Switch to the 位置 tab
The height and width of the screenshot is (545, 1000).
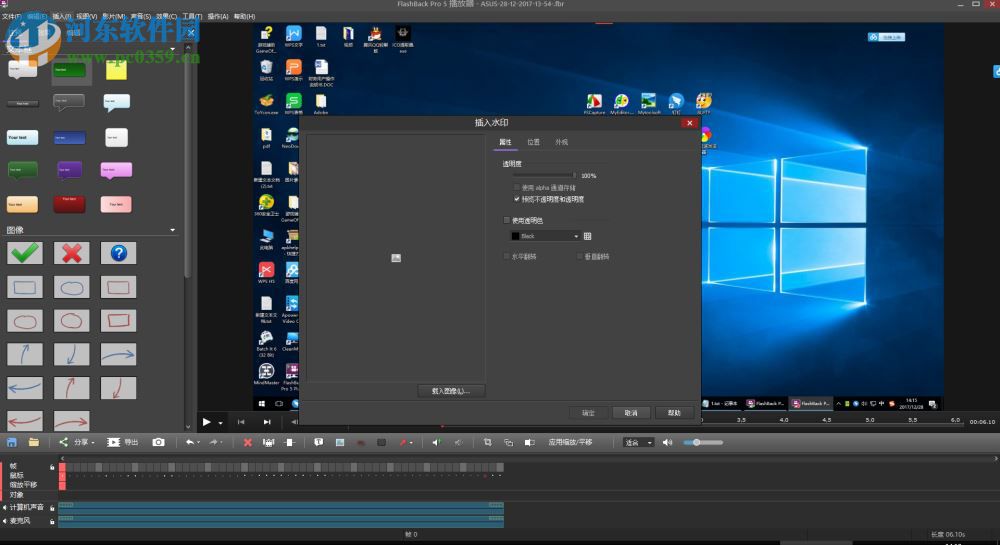533,143
